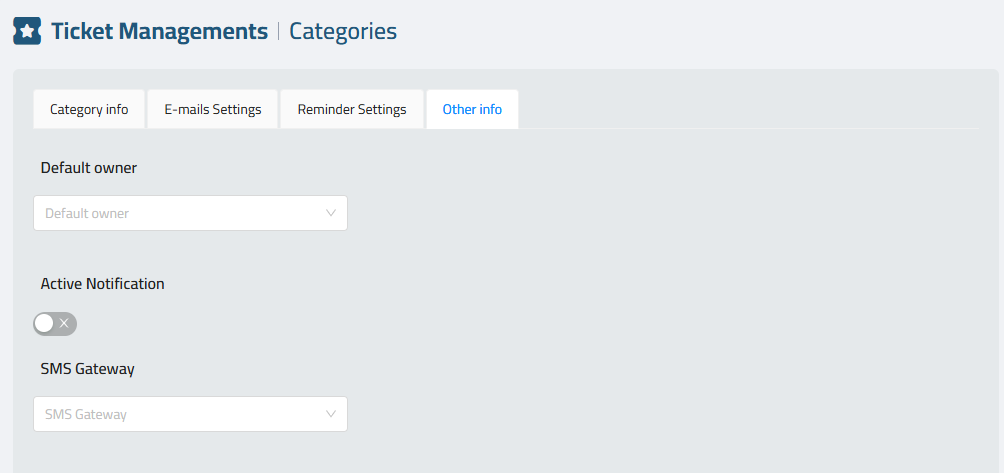Image resolution: width=1004 pixels, height=473 pixels.
Task: Click the Ticket Managements title text
Action: (159, 31)
